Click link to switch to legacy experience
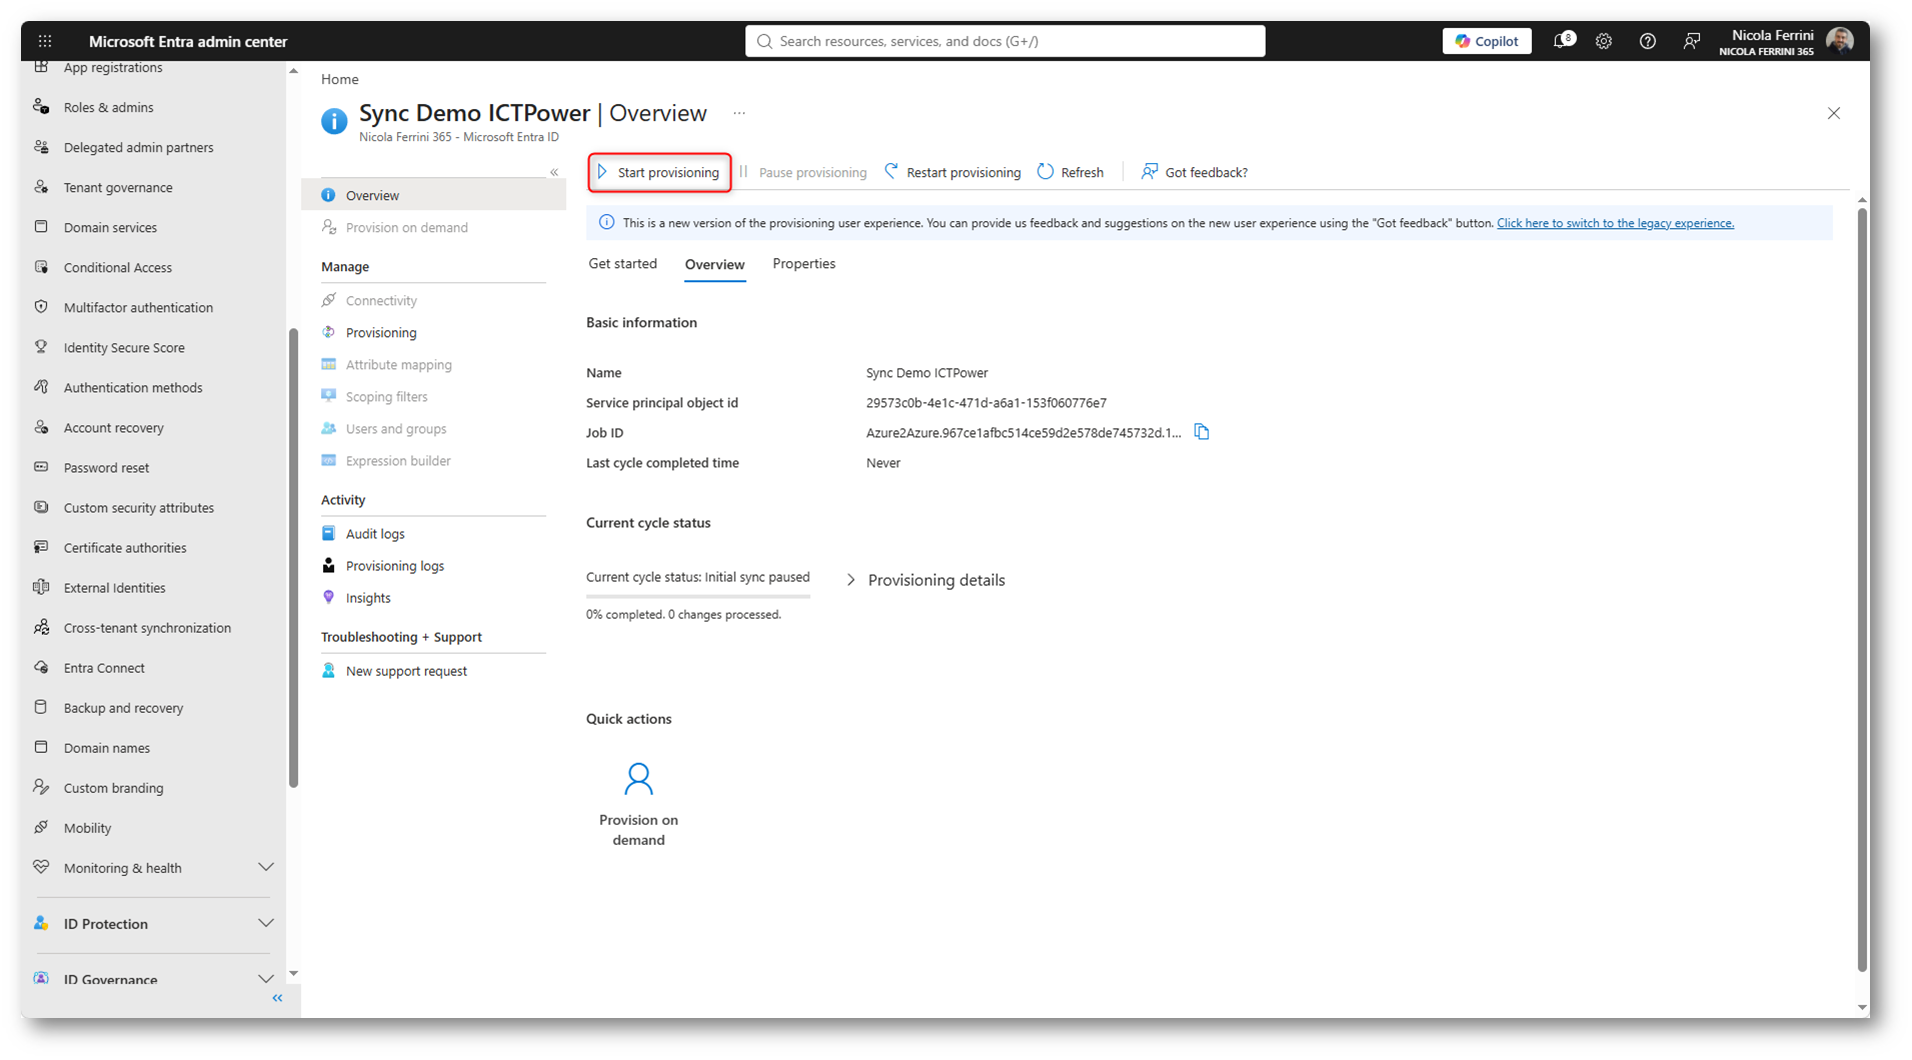 point(1615,223)
